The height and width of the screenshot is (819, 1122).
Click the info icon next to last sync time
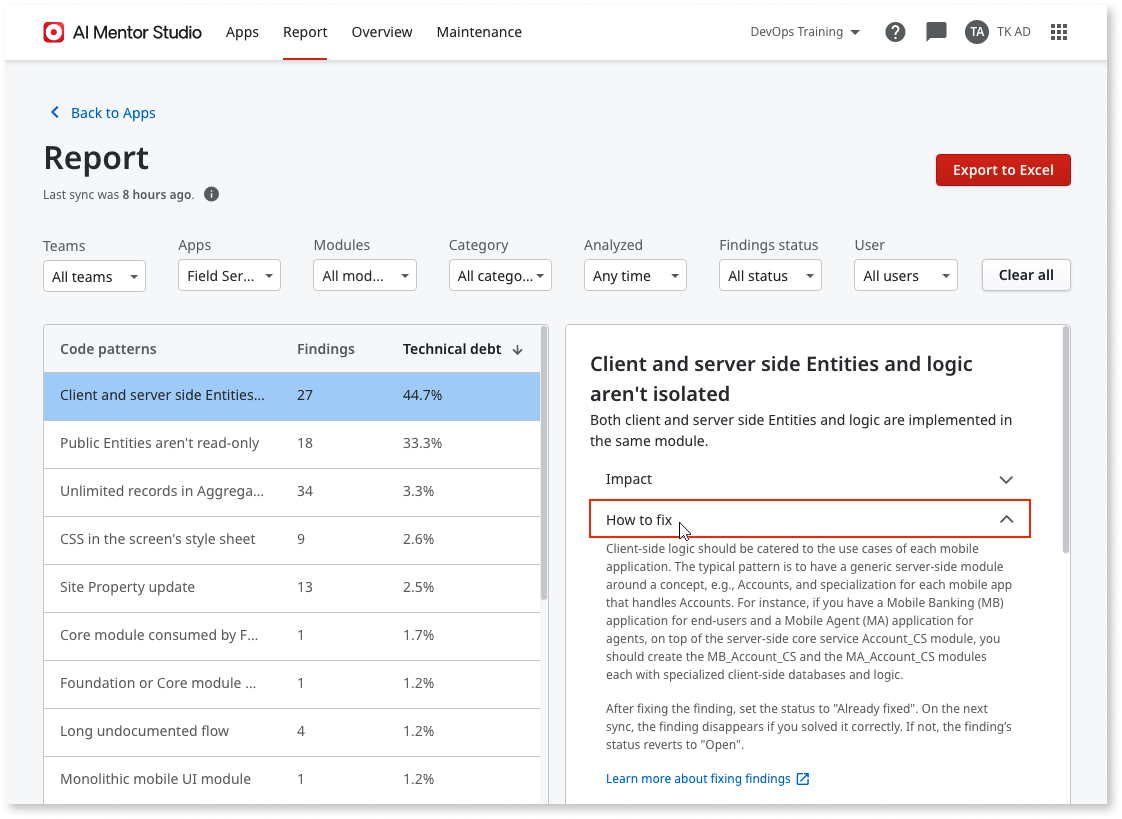211,194
